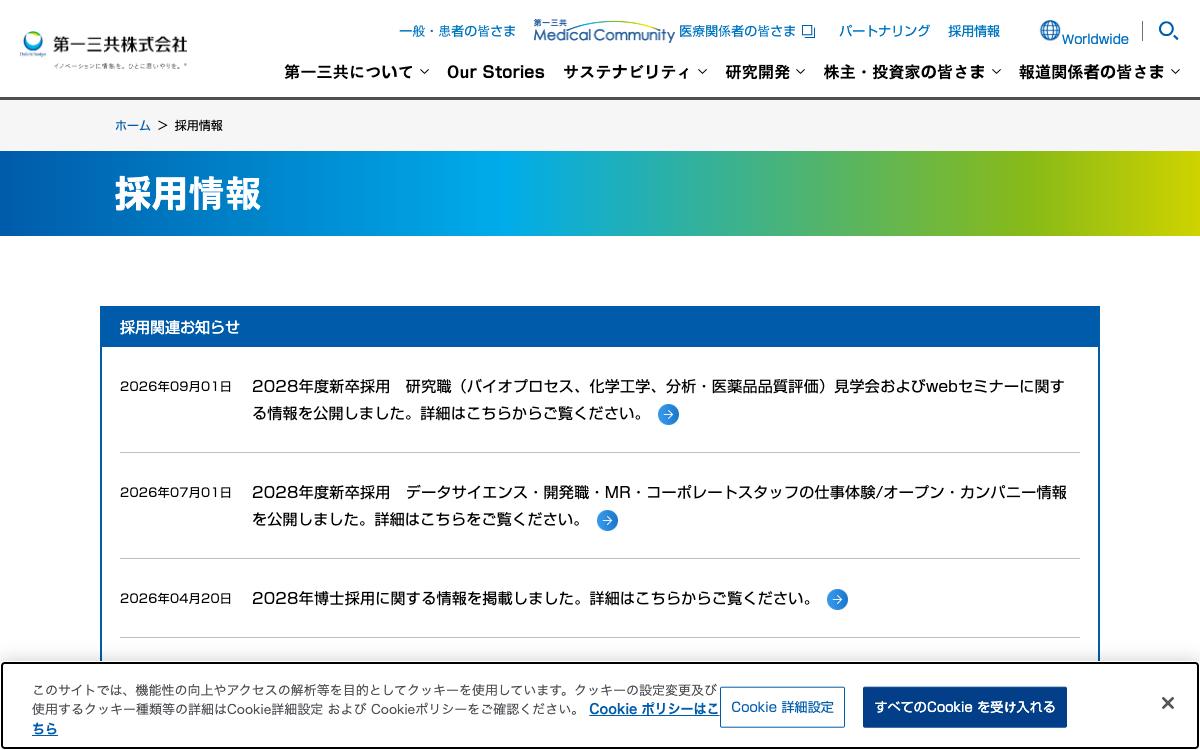The image size is (1200, 750).
Task: Open 医療関係者の皆さま link
Action: 738,31
